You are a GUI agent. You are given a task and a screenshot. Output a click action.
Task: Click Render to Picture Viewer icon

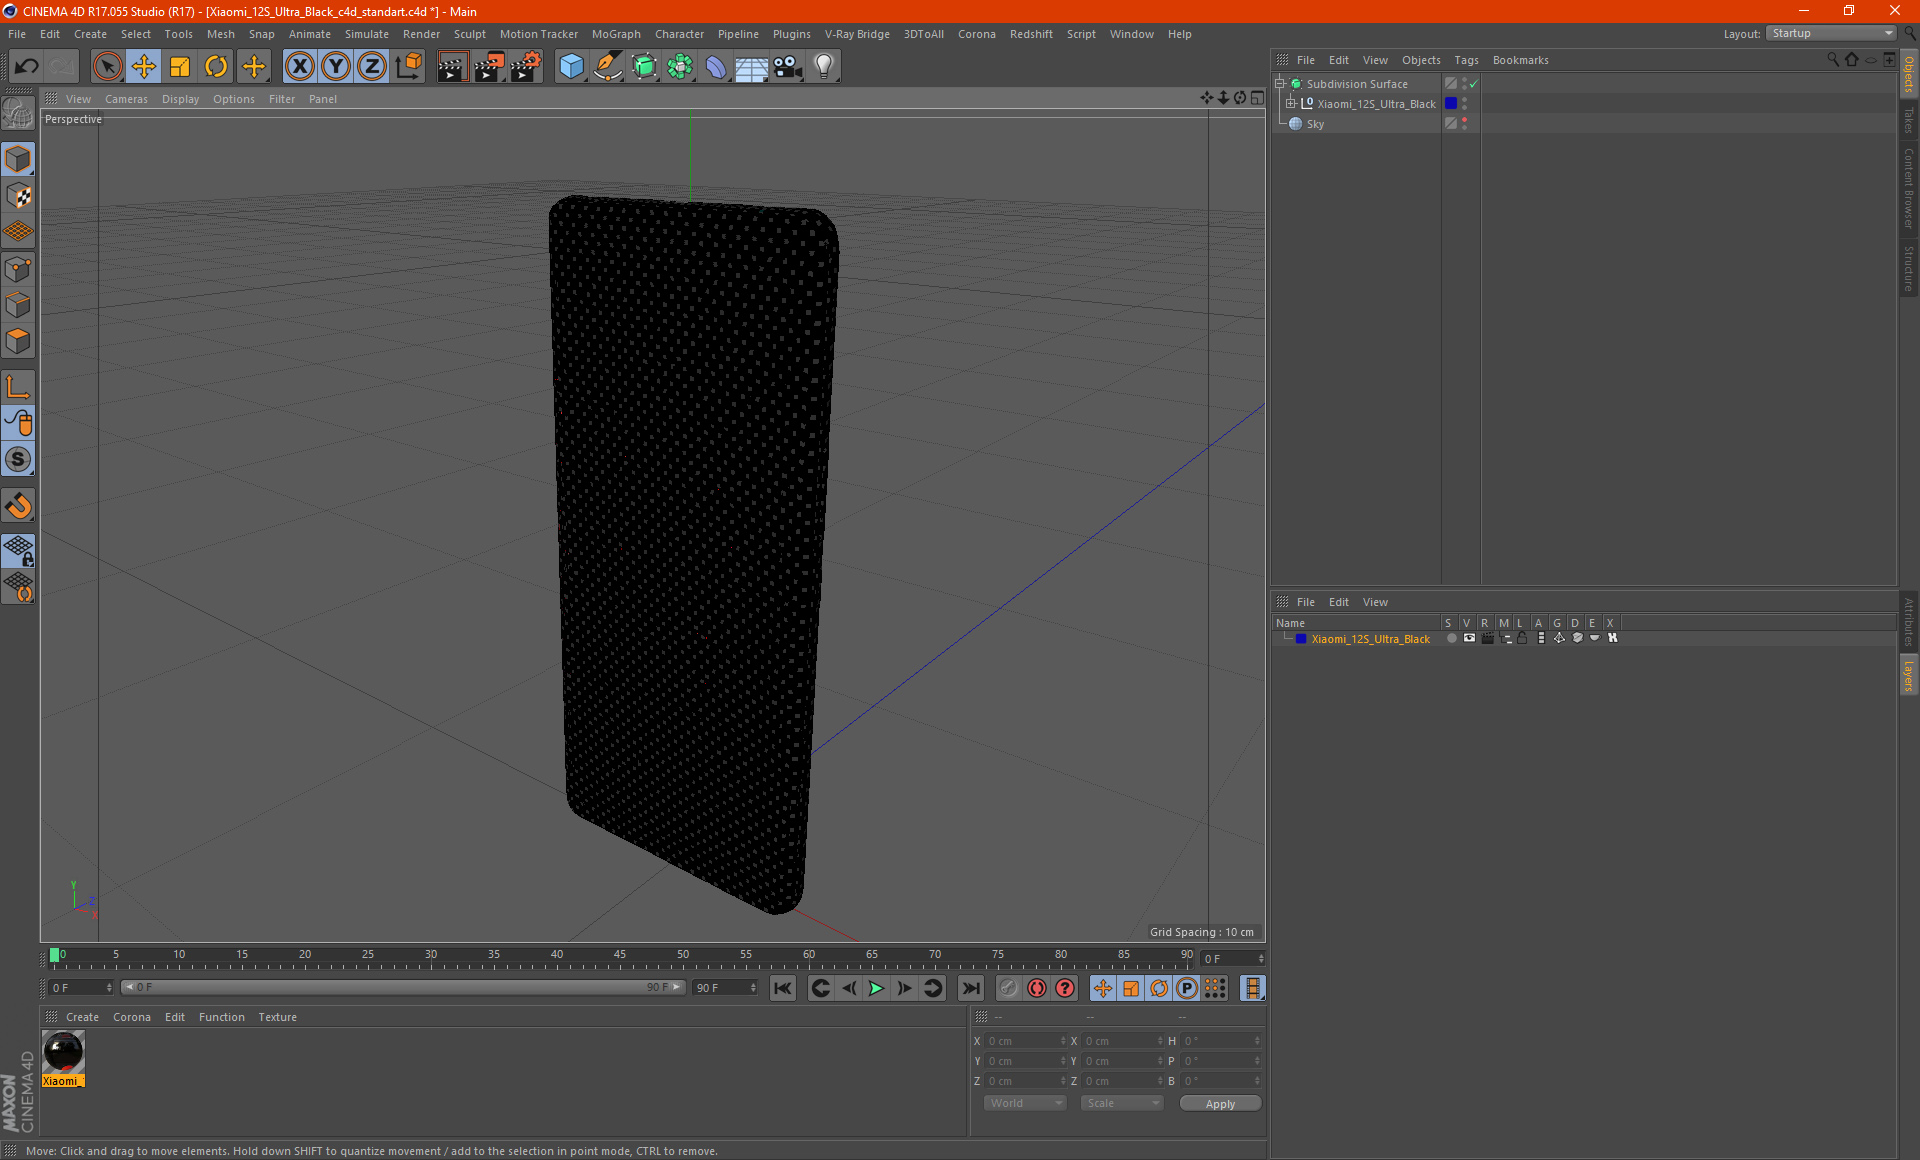[489, 67]
